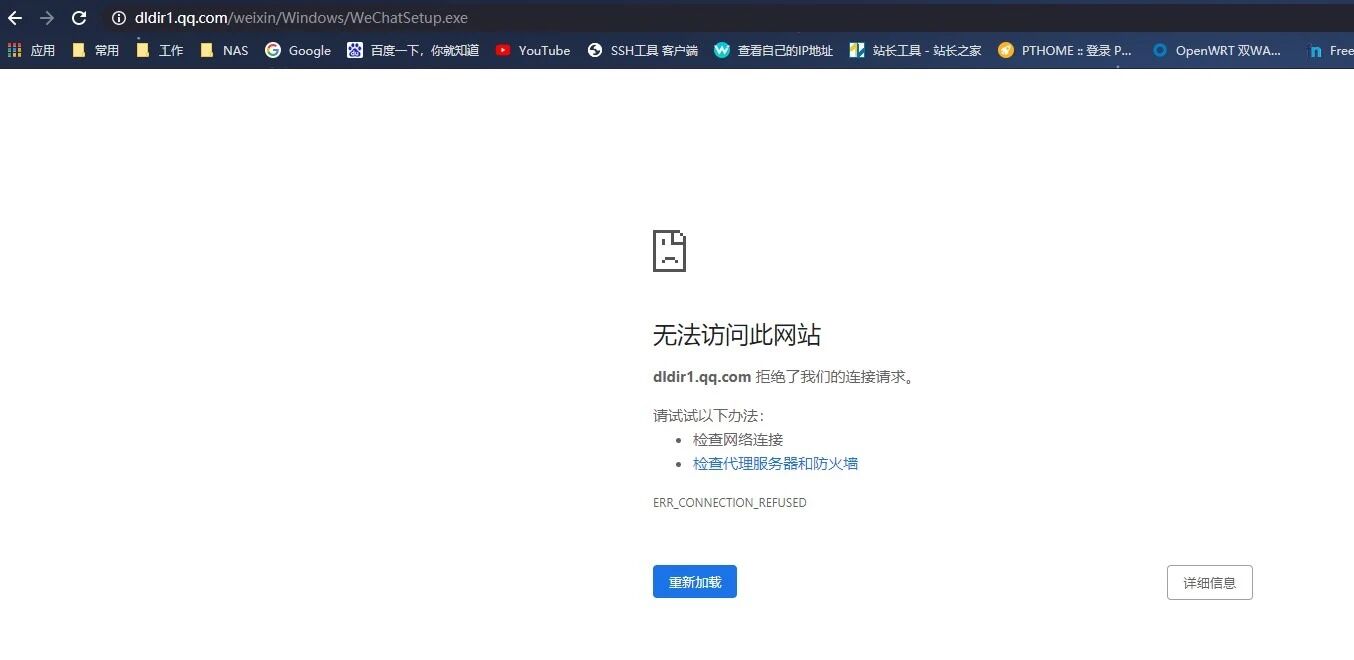Click the bold dldir1.qq.com host text
Viewport: 1354px width, 660px height.
point(702,377)
